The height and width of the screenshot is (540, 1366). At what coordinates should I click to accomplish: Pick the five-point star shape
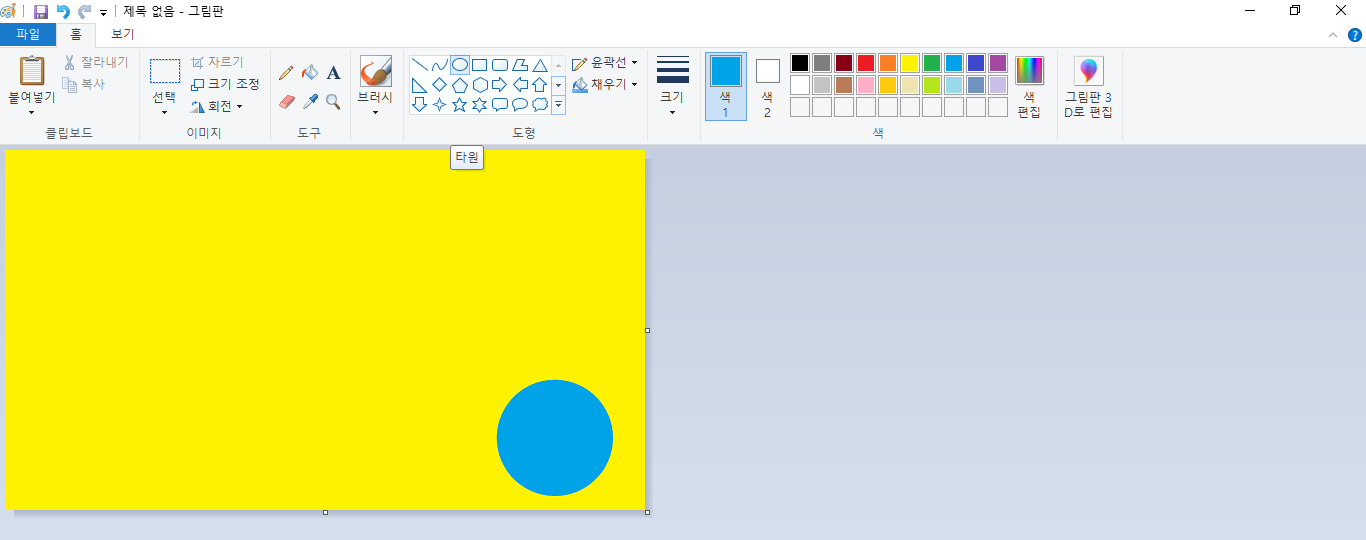click(459, 104)
